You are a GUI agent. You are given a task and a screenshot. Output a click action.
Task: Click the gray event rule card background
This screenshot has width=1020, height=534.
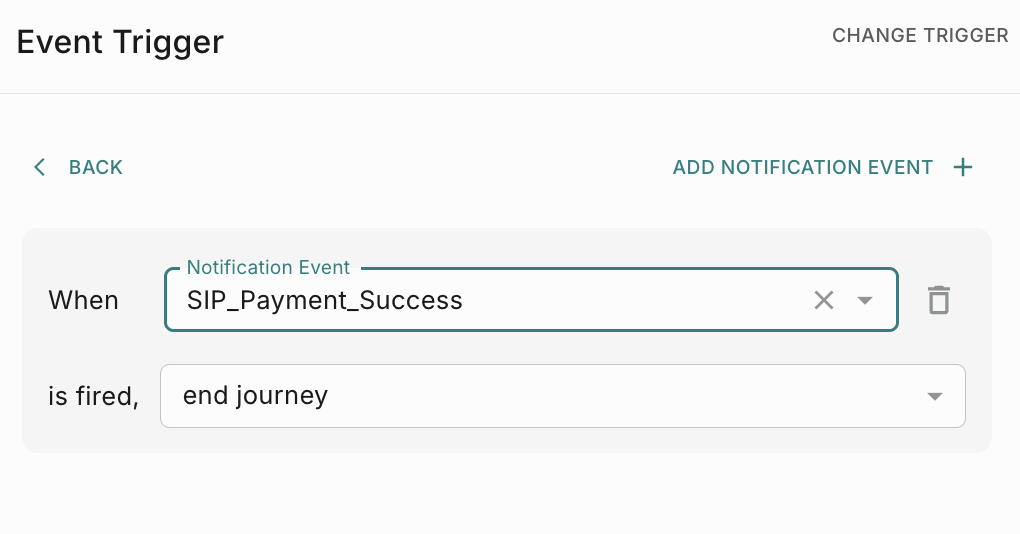[x=500, y=440]
